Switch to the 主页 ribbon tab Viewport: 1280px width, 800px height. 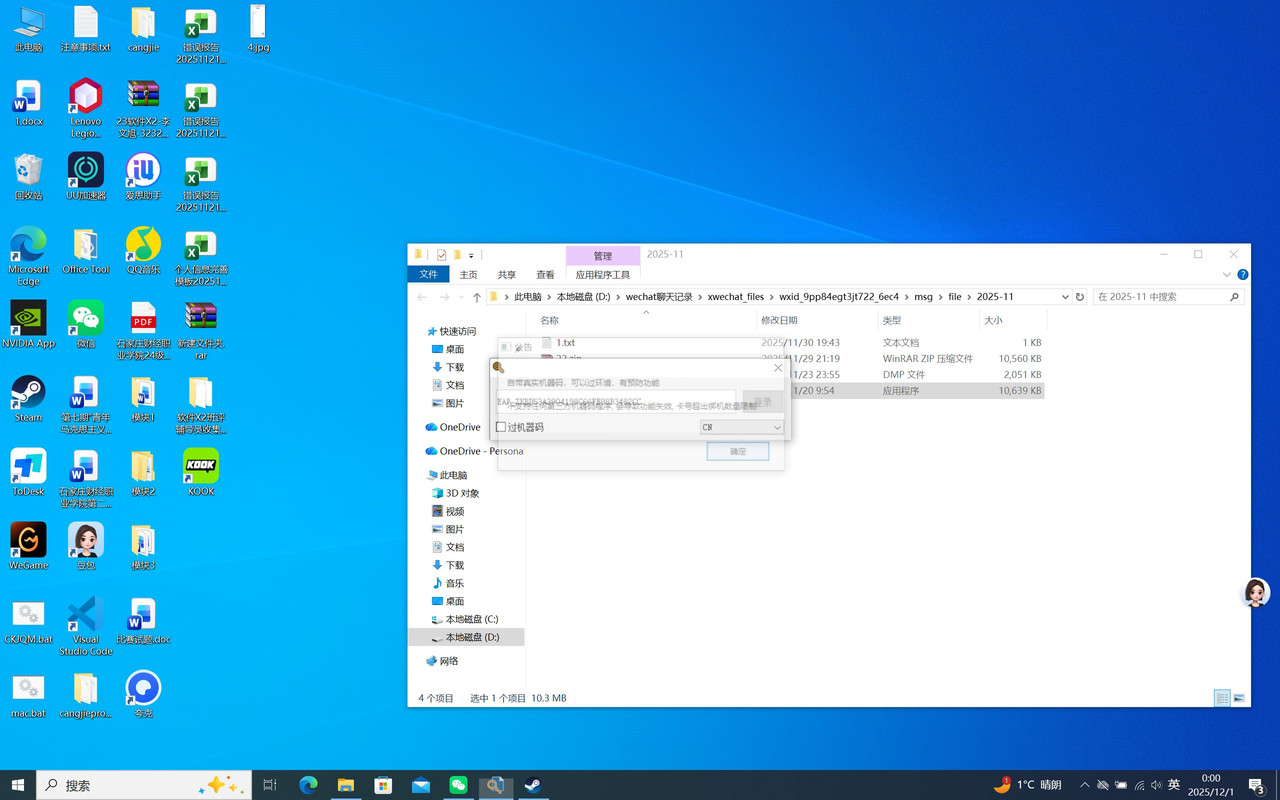468,274
